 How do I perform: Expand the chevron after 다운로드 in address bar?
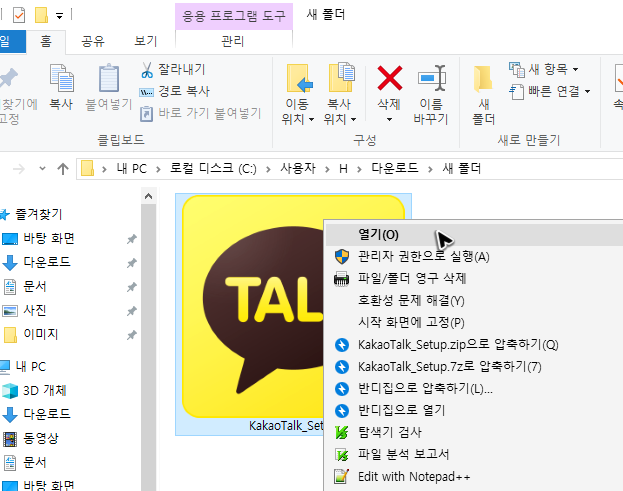pos(430,170)
